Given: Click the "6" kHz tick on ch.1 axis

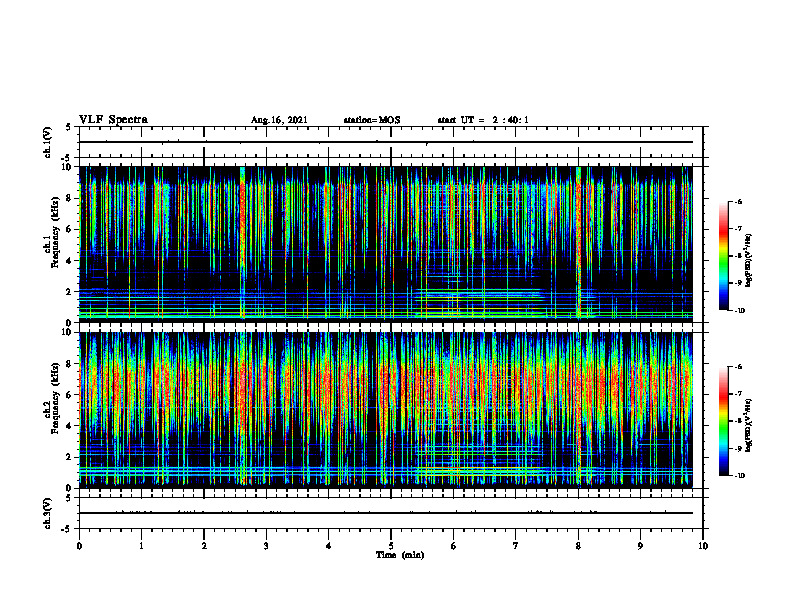Looking at the screenshot, I should pos(70,229).
